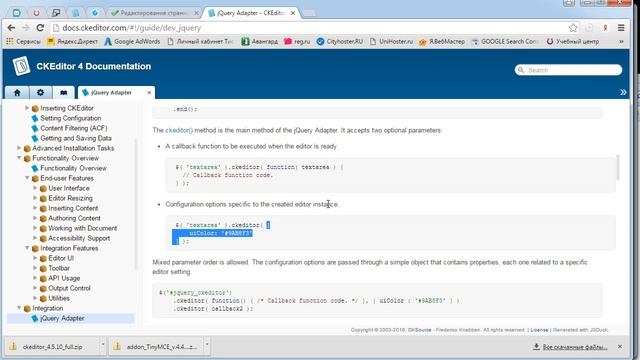Open the CKSource footer link

(419, 330)
